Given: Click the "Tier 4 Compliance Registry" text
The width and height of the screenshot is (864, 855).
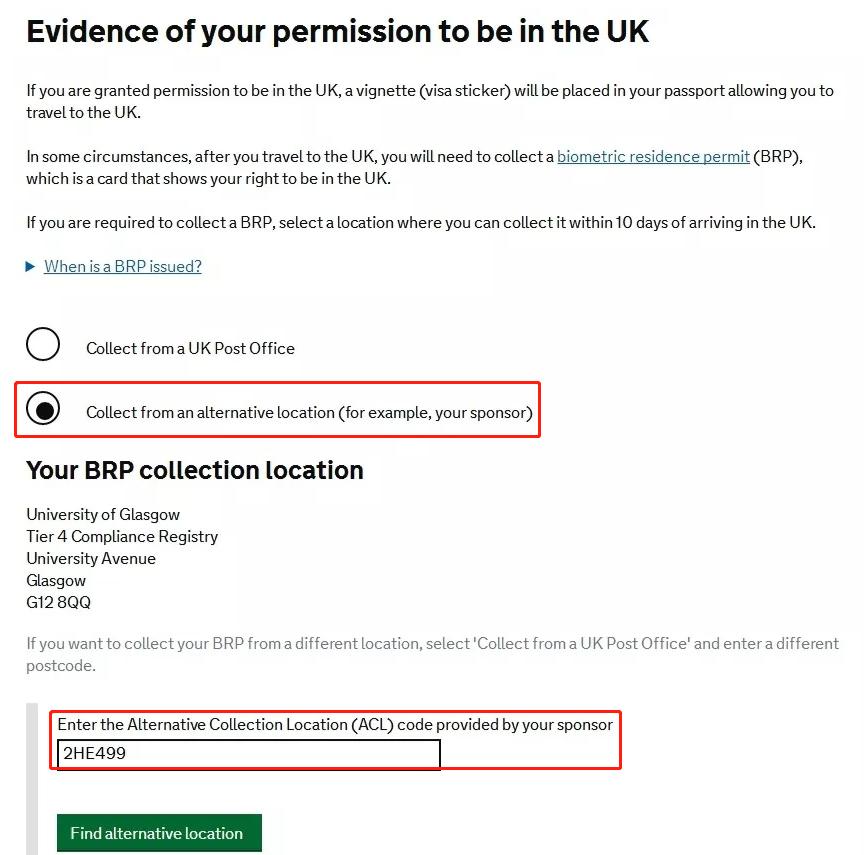Looking at the screenshot, I should pos(122,536).
